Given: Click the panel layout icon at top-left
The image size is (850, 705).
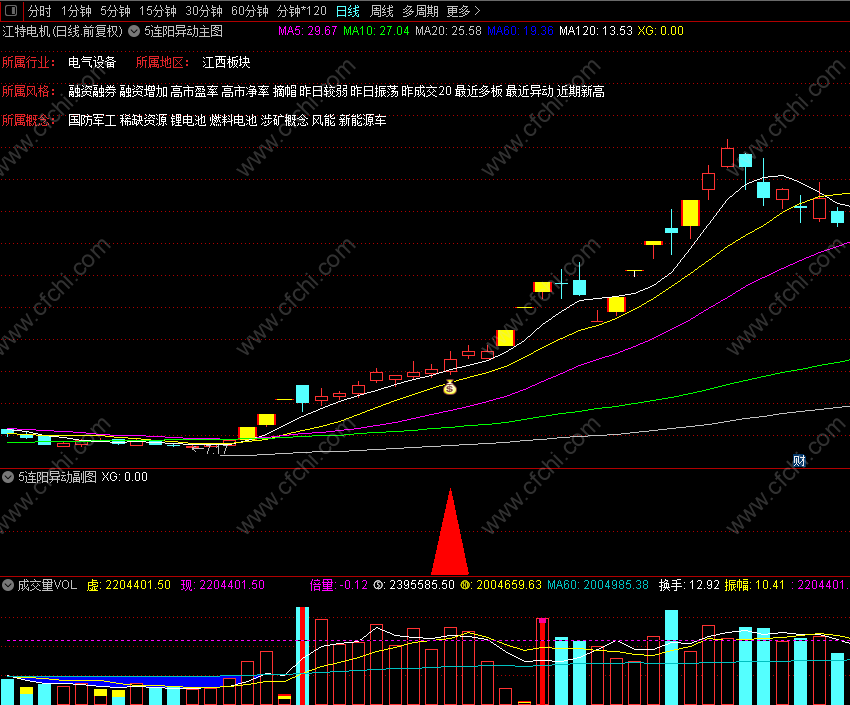Looking at the screenshot, I should tap(11, 10).
